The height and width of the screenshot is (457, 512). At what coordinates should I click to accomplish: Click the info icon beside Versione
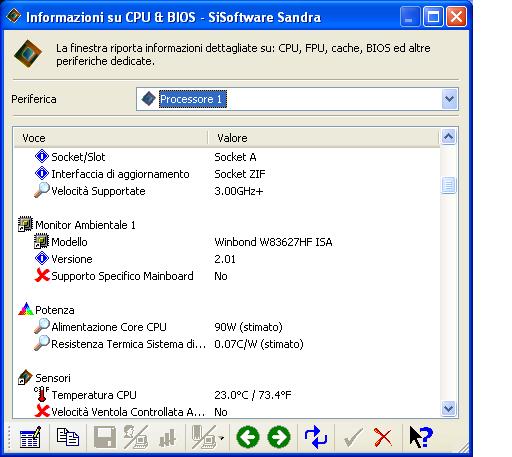pos(42,258)
